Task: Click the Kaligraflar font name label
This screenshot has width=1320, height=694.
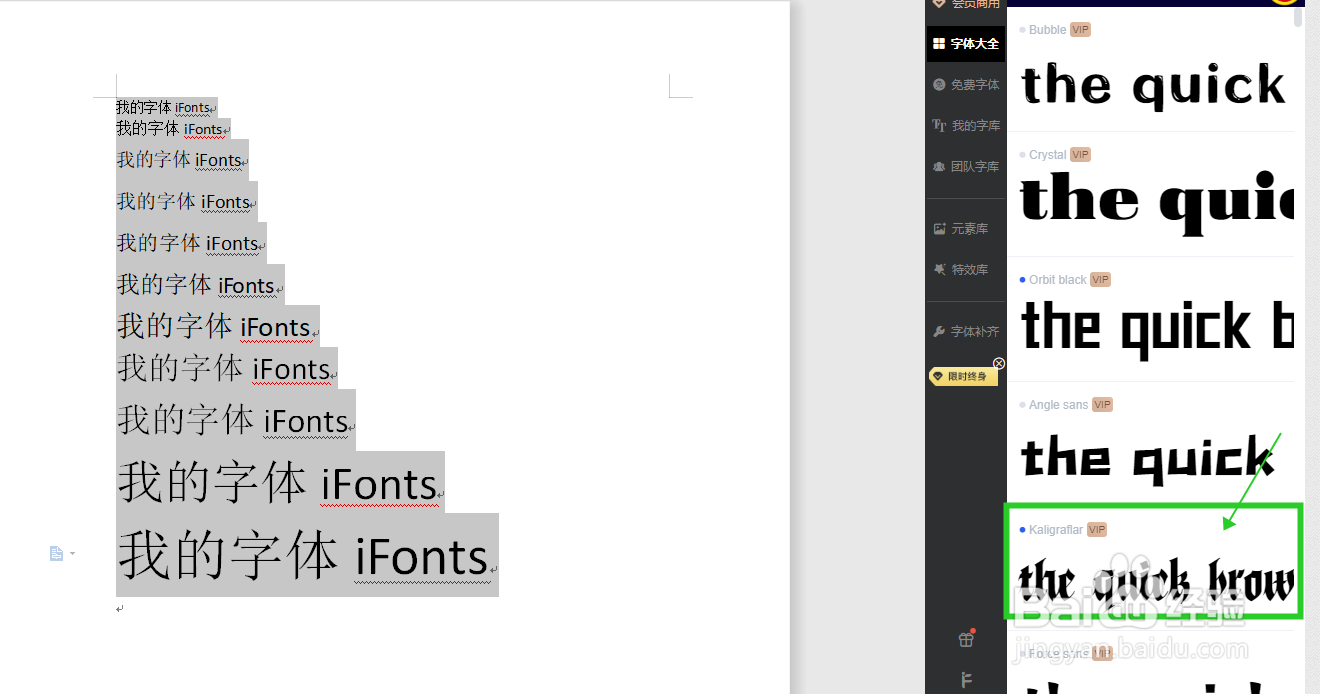Action: [1056, 530]
